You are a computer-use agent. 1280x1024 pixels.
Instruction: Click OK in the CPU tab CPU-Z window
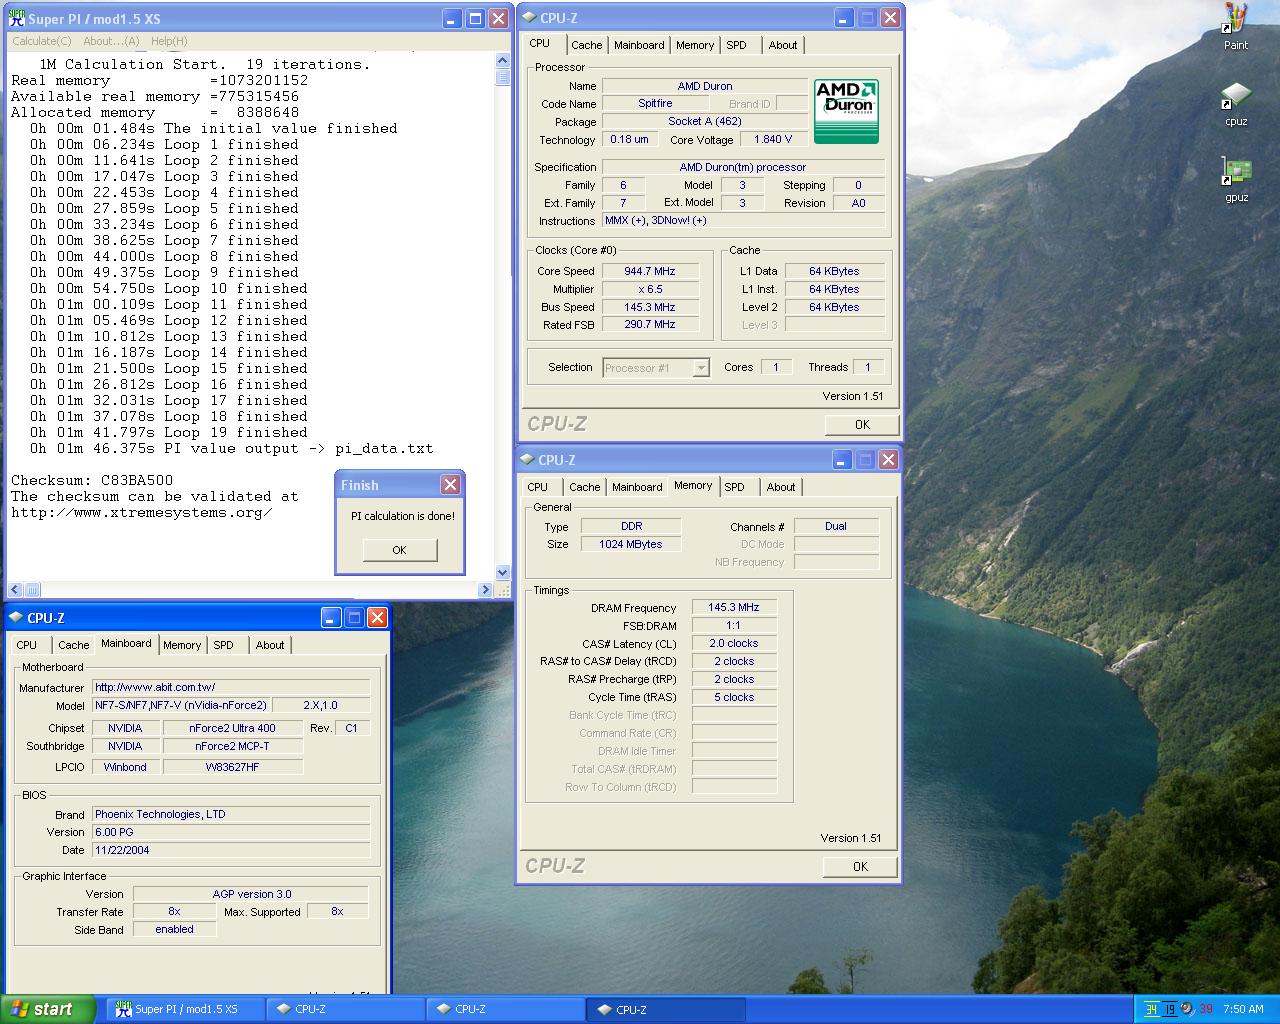[862, 425]
